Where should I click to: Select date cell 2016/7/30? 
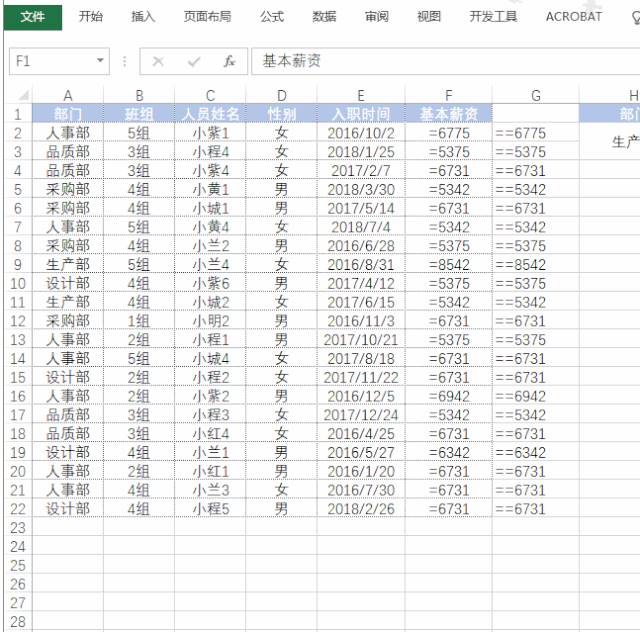pyautogui.click(x=361, y=490)
